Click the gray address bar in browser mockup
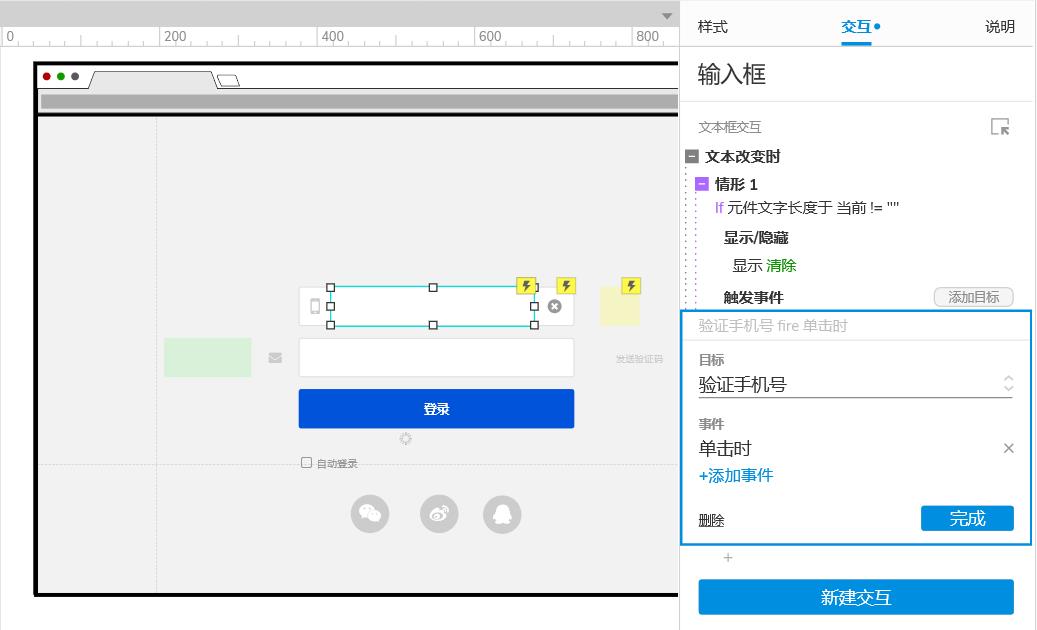 359,101
